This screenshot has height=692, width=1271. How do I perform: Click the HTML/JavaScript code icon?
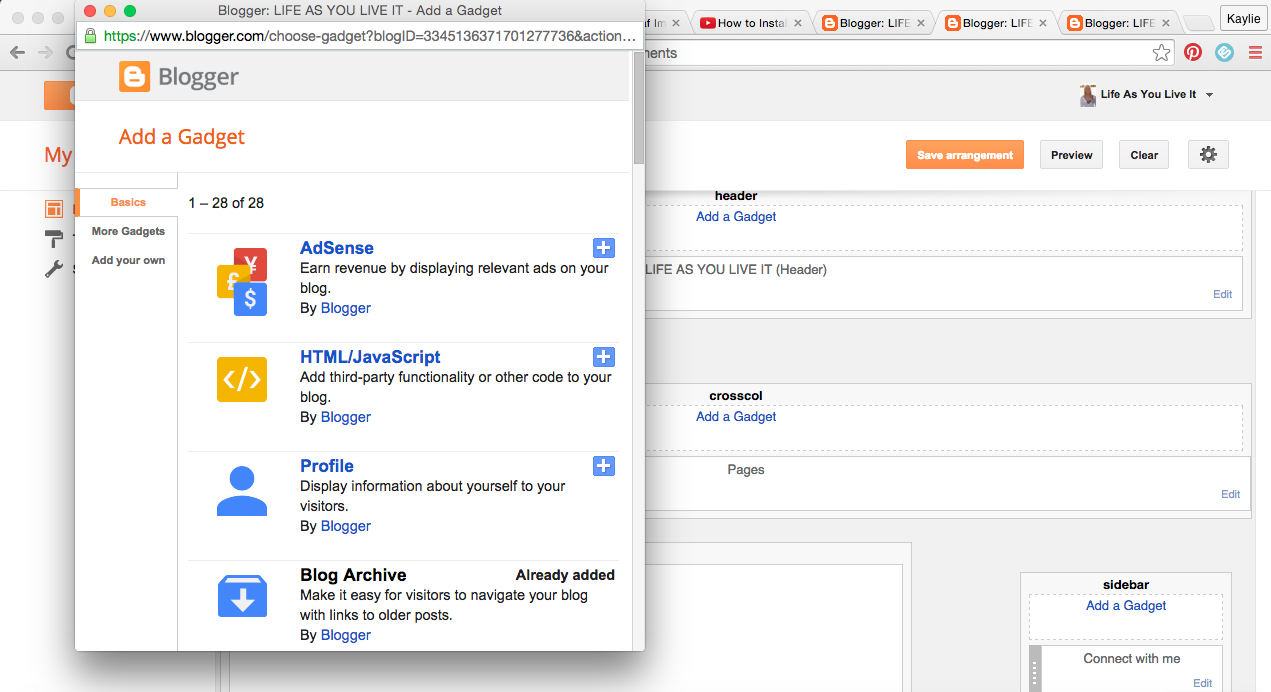[242, 379]
